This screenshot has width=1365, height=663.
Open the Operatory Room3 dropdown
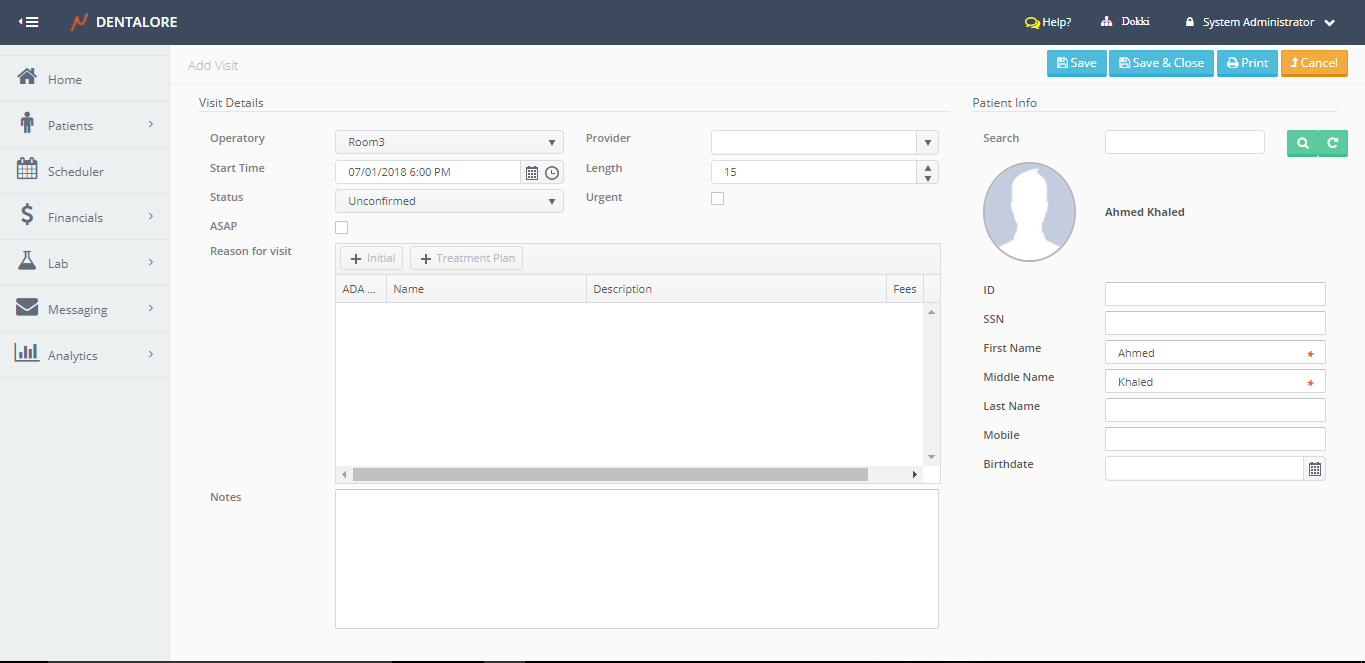[449, 142]
